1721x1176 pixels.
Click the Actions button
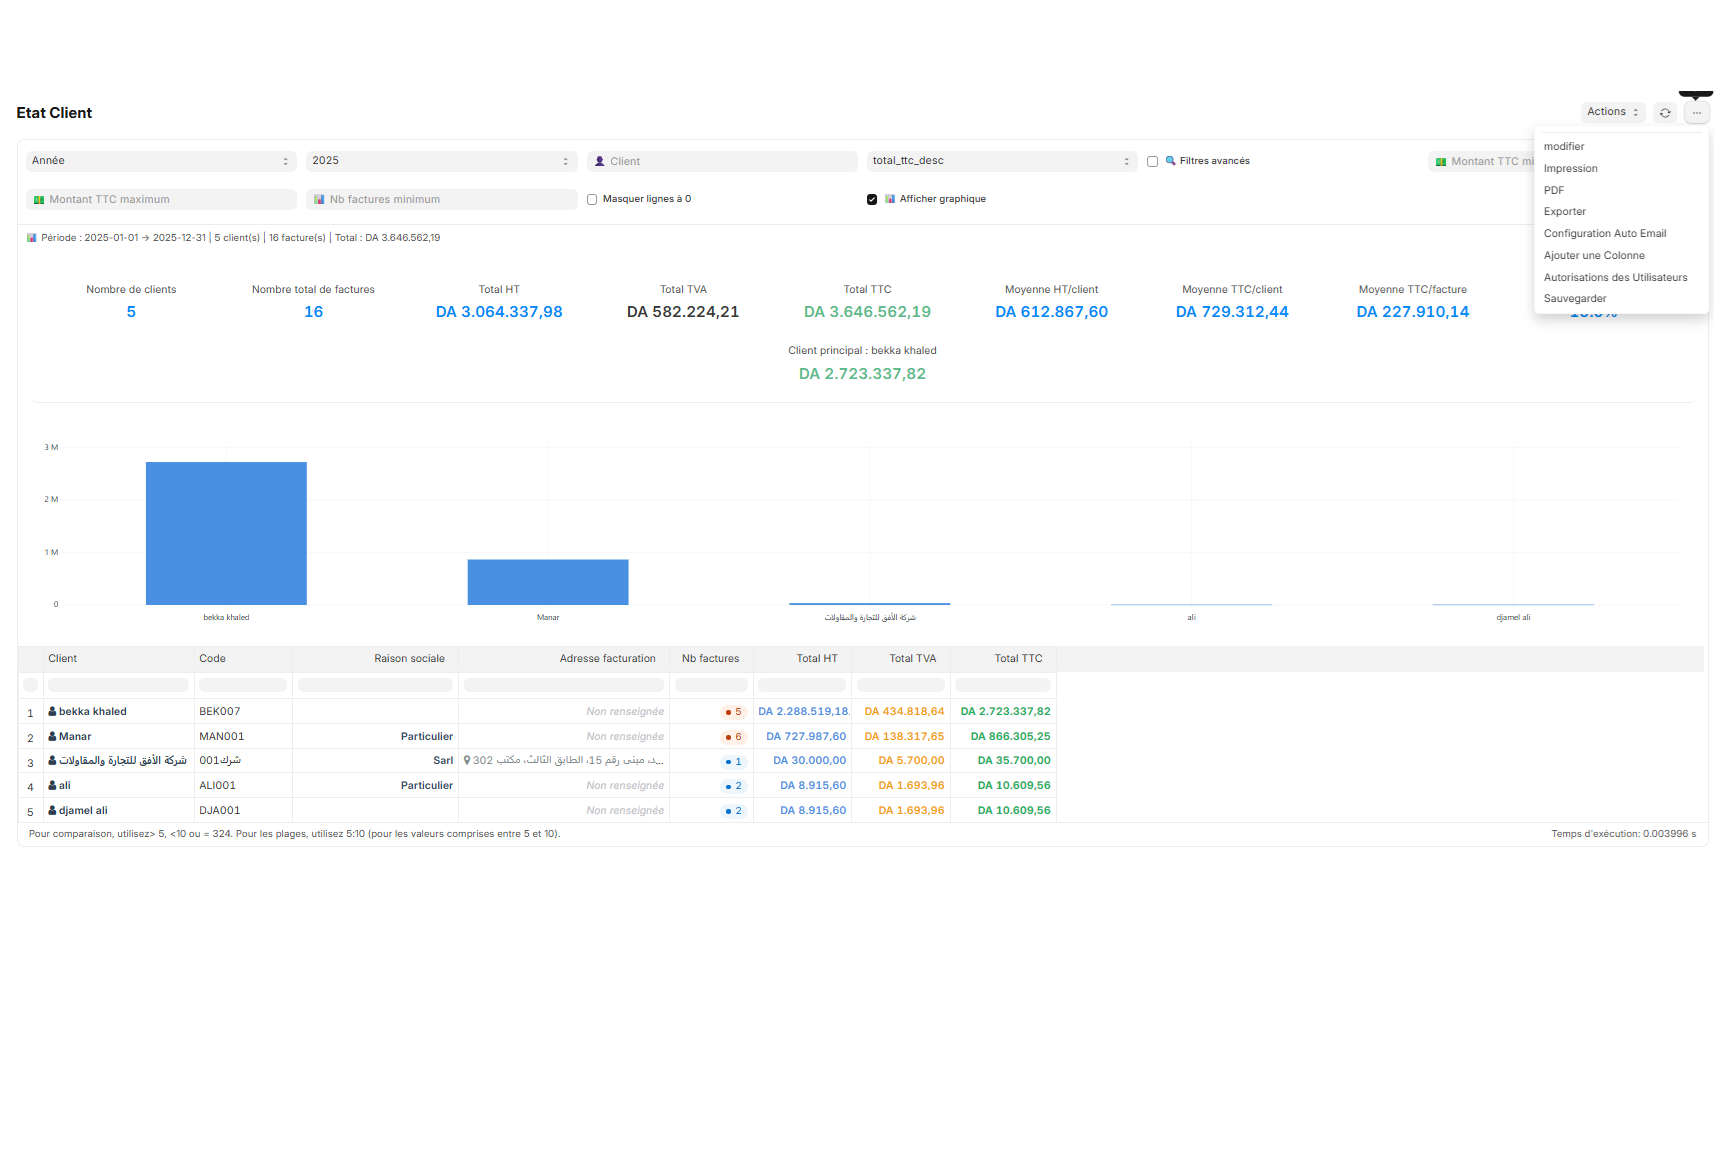point(1612,112)
